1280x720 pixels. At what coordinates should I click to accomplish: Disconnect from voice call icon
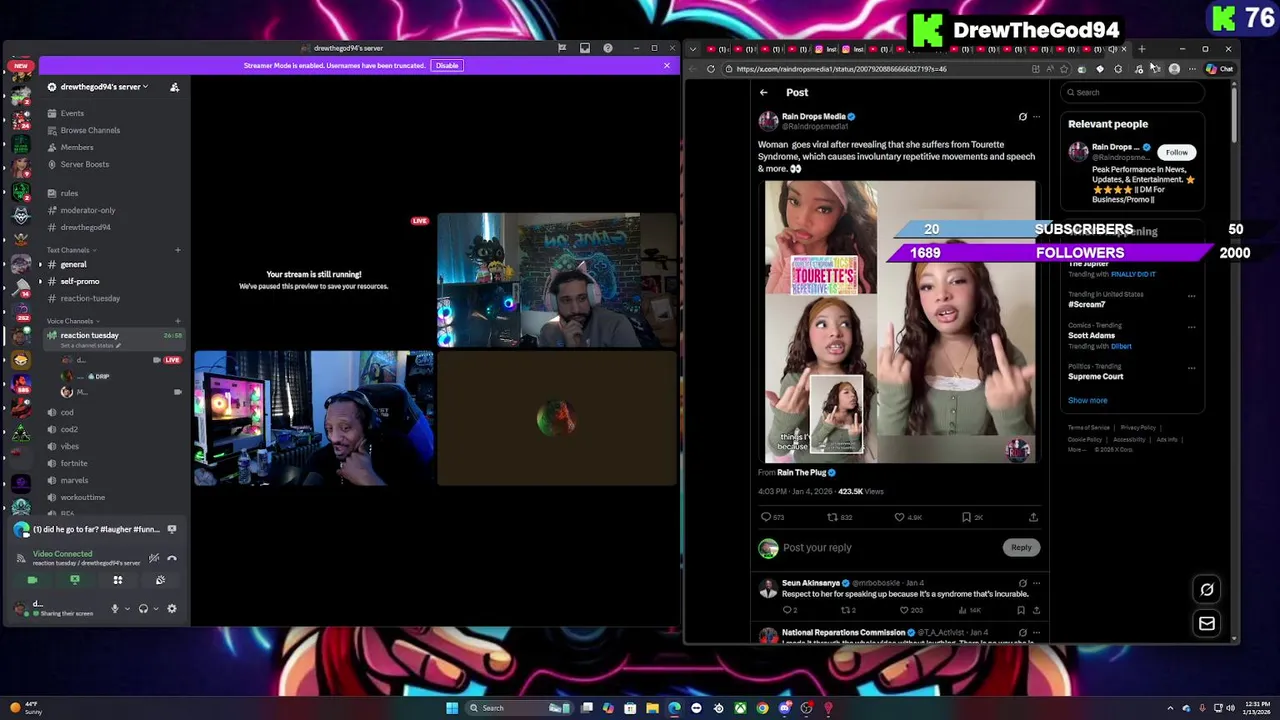click(x=172, y=558)
